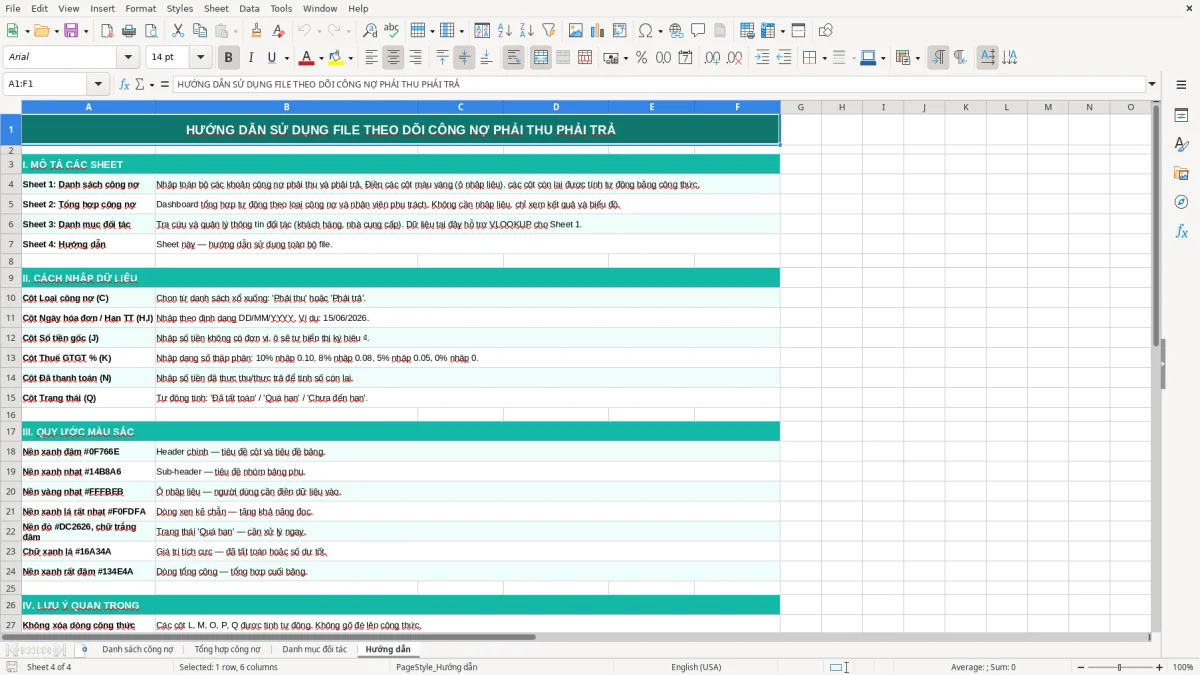Activate Clone Formatting paintbrush

point(256,31)
